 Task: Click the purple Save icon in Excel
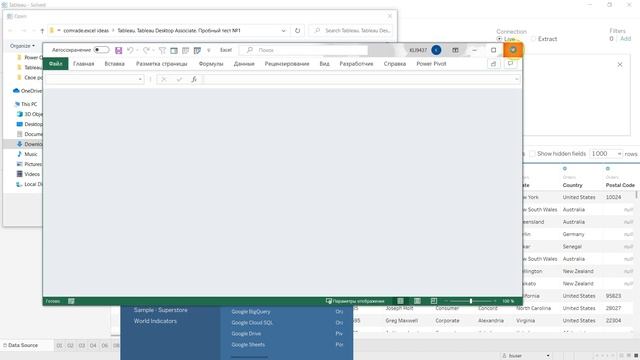pos(118,50)
